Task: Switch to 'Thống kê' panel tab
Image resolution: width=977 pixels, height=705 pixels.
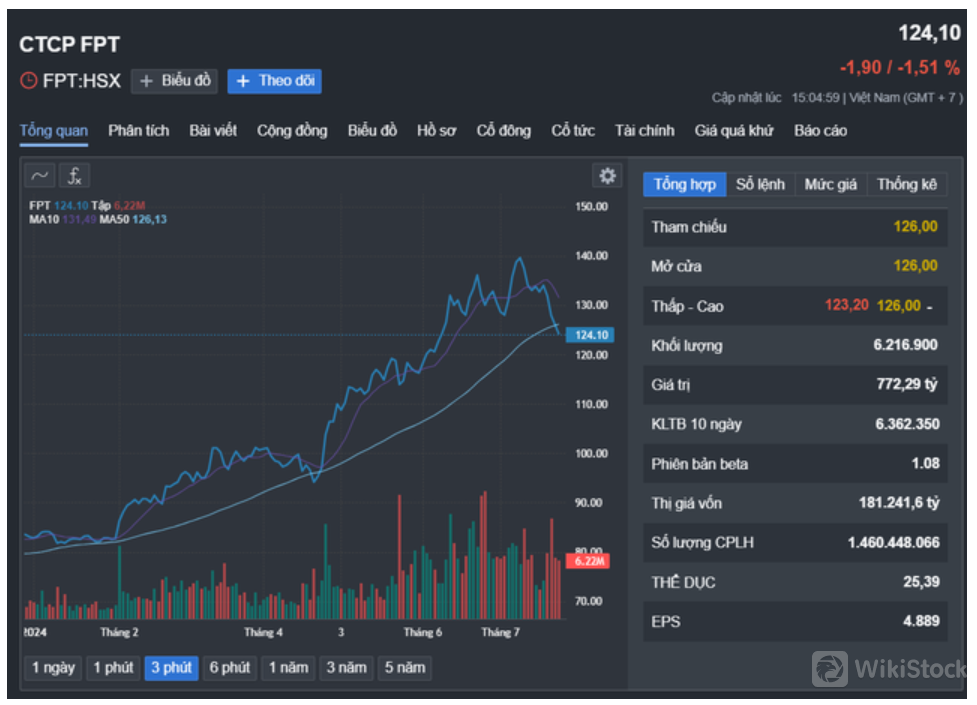Action: [x=907, y=185]
